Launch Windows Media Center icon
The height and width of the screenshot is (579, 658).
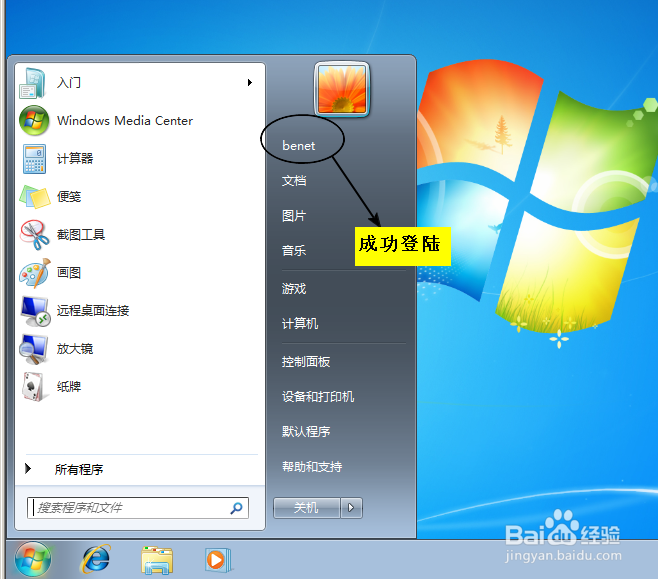pos(34,120)
